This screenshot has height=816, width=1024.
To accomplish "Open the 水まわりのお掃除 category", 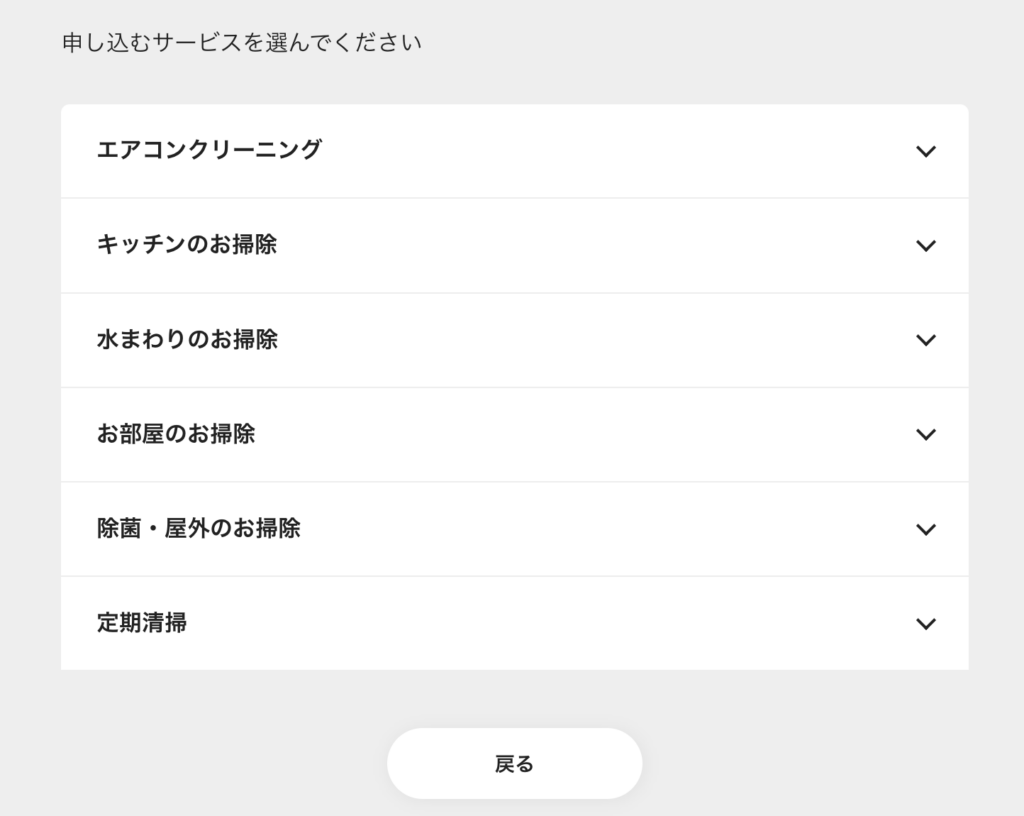I will click(x=515, y=340).
